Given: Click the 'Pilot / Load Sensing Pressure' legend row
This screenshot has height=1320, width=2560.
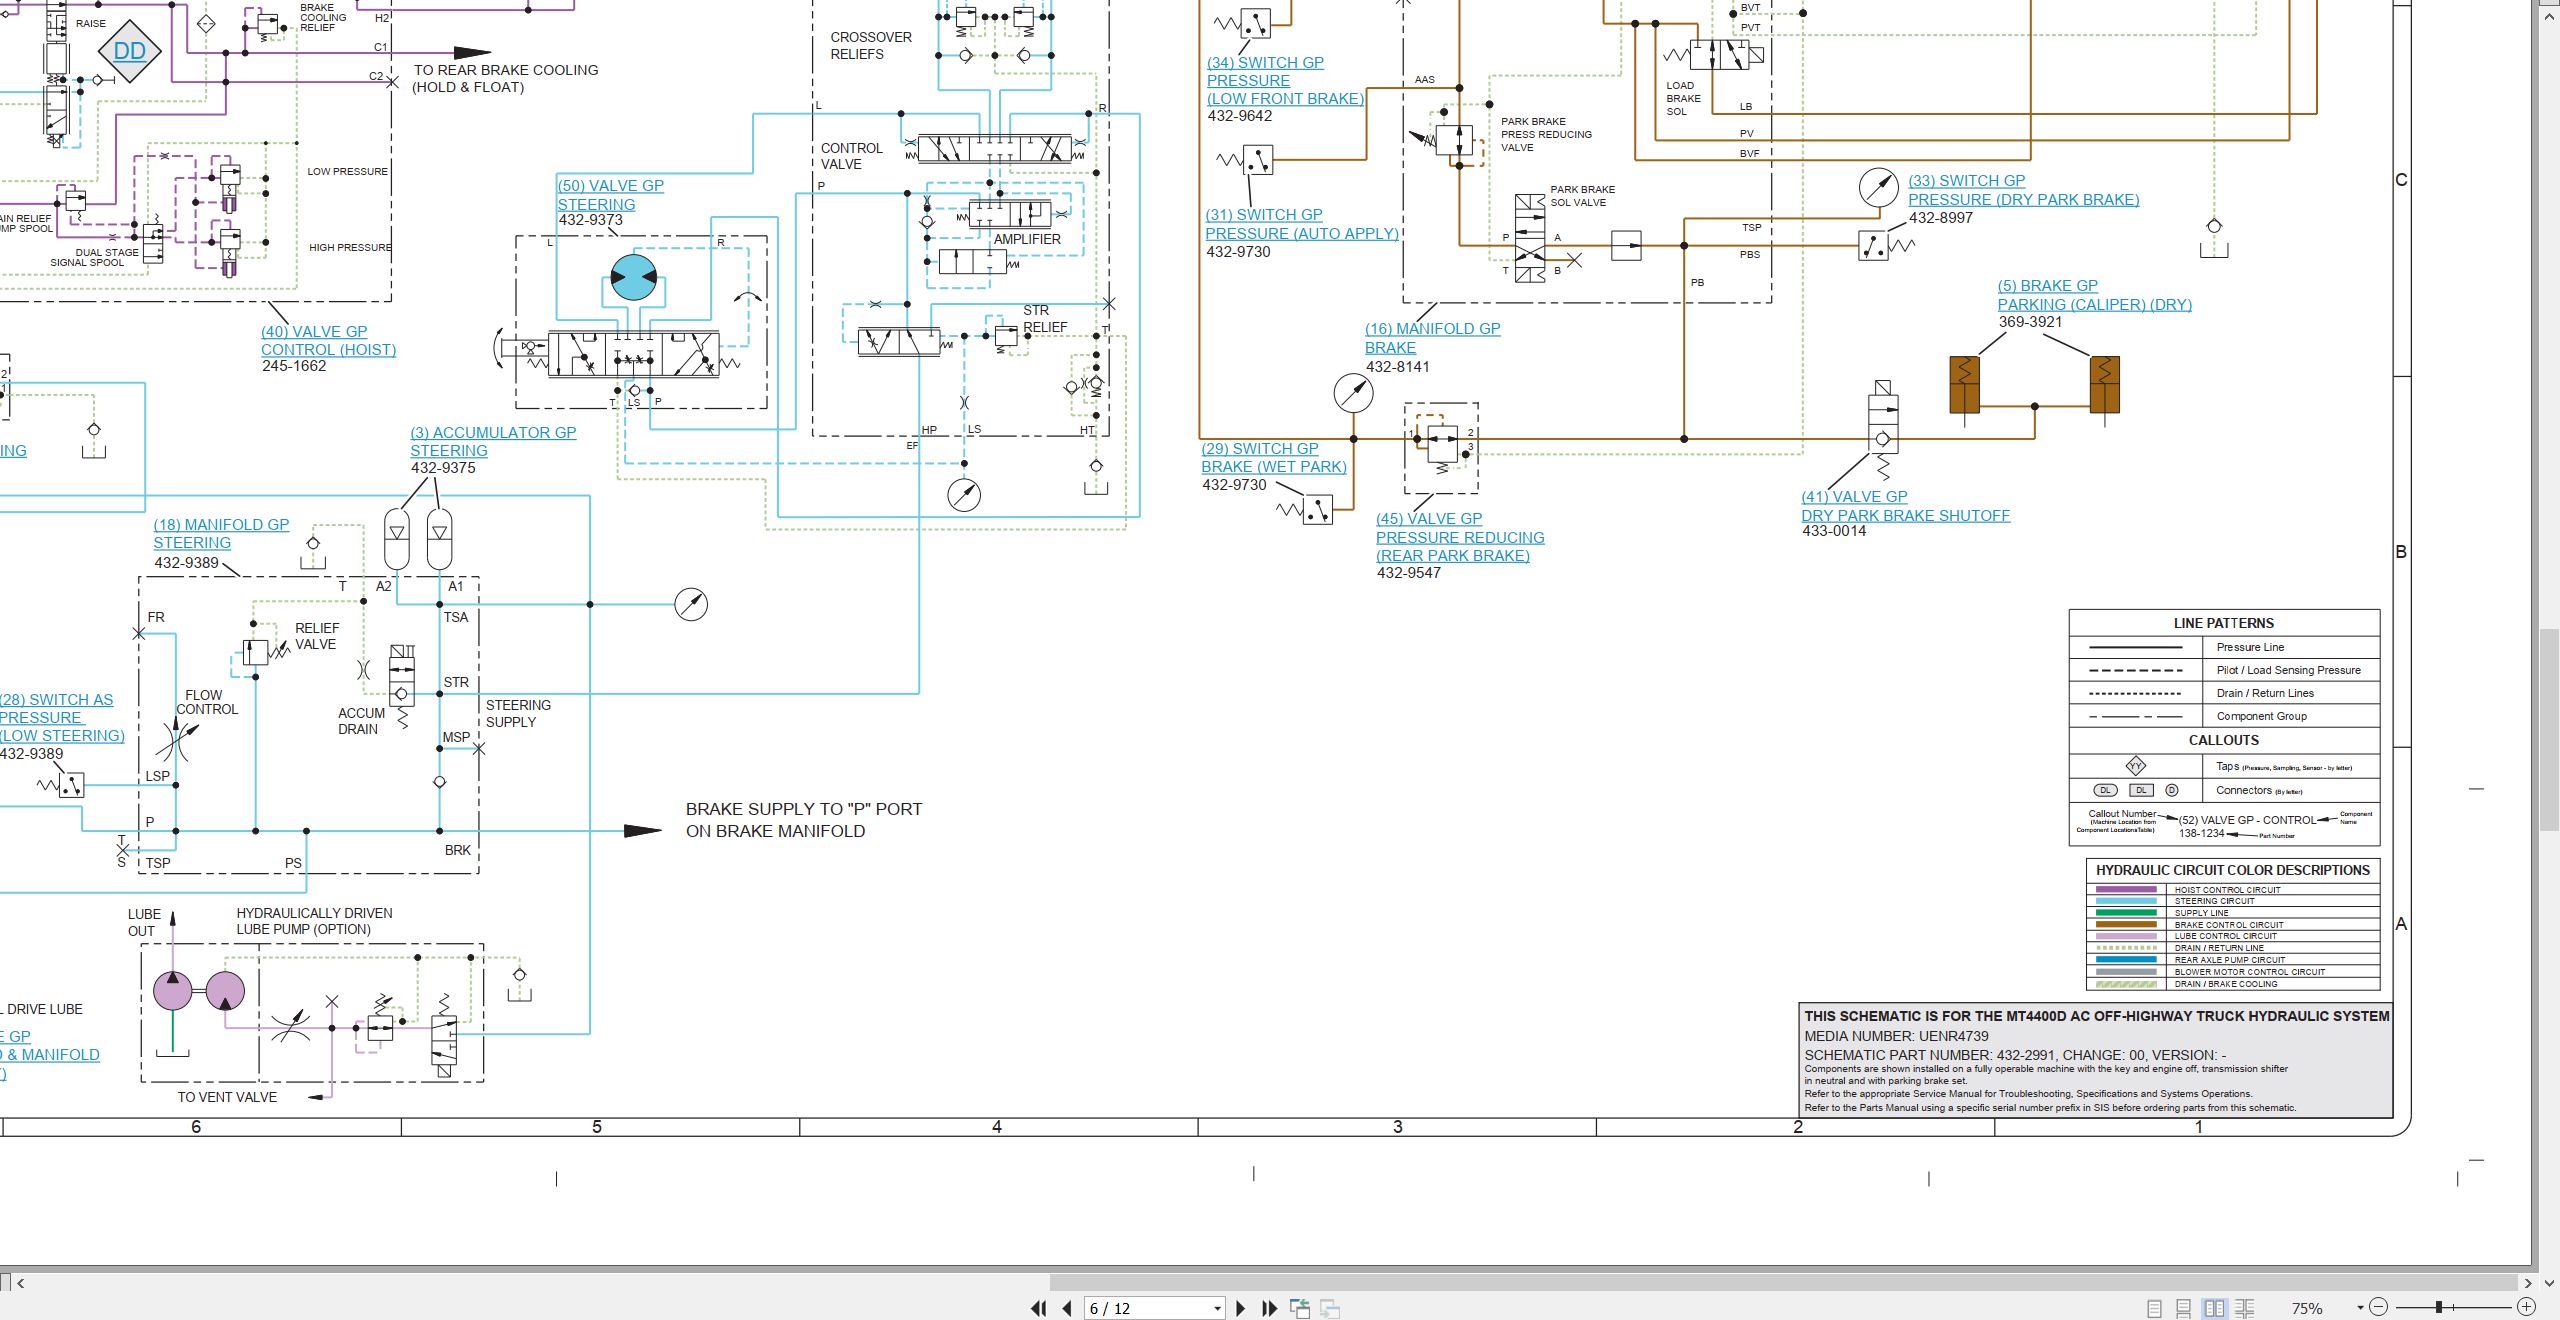Looking at the screenshot, I should tap(2224, 670).
